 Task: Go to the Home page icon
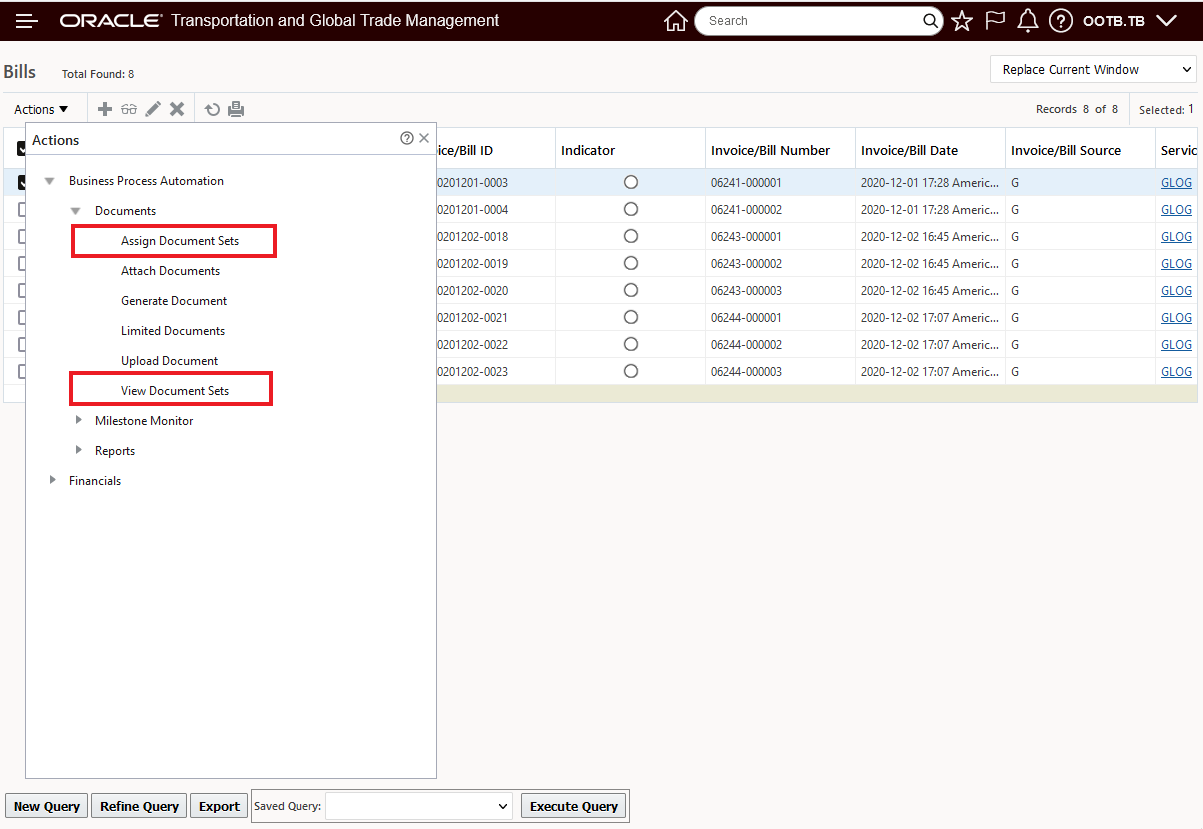click(x=676, y=21)
